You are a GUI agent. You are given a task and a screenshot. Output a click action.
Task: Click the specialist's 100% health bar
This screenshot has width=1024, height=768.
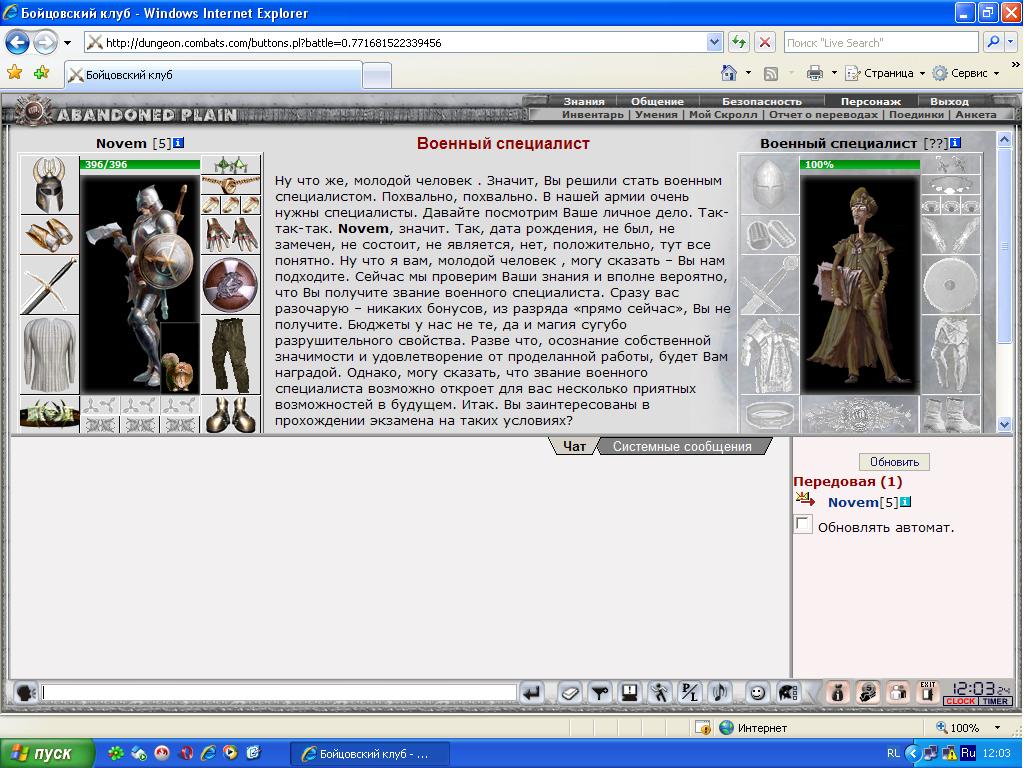pos(860,164)
